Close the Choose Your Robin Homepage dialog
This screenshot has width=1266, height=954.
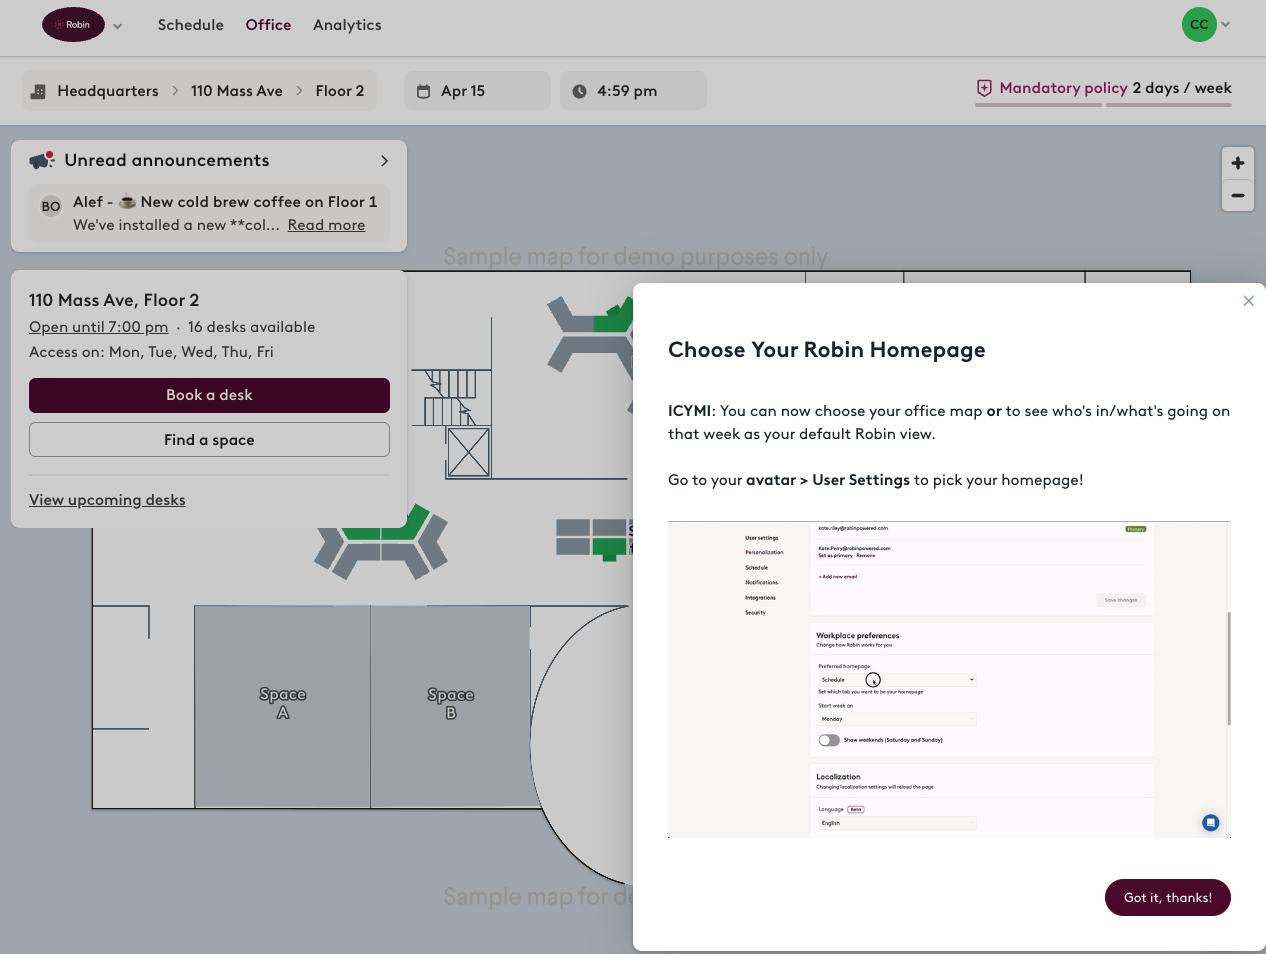(1248, 301)
